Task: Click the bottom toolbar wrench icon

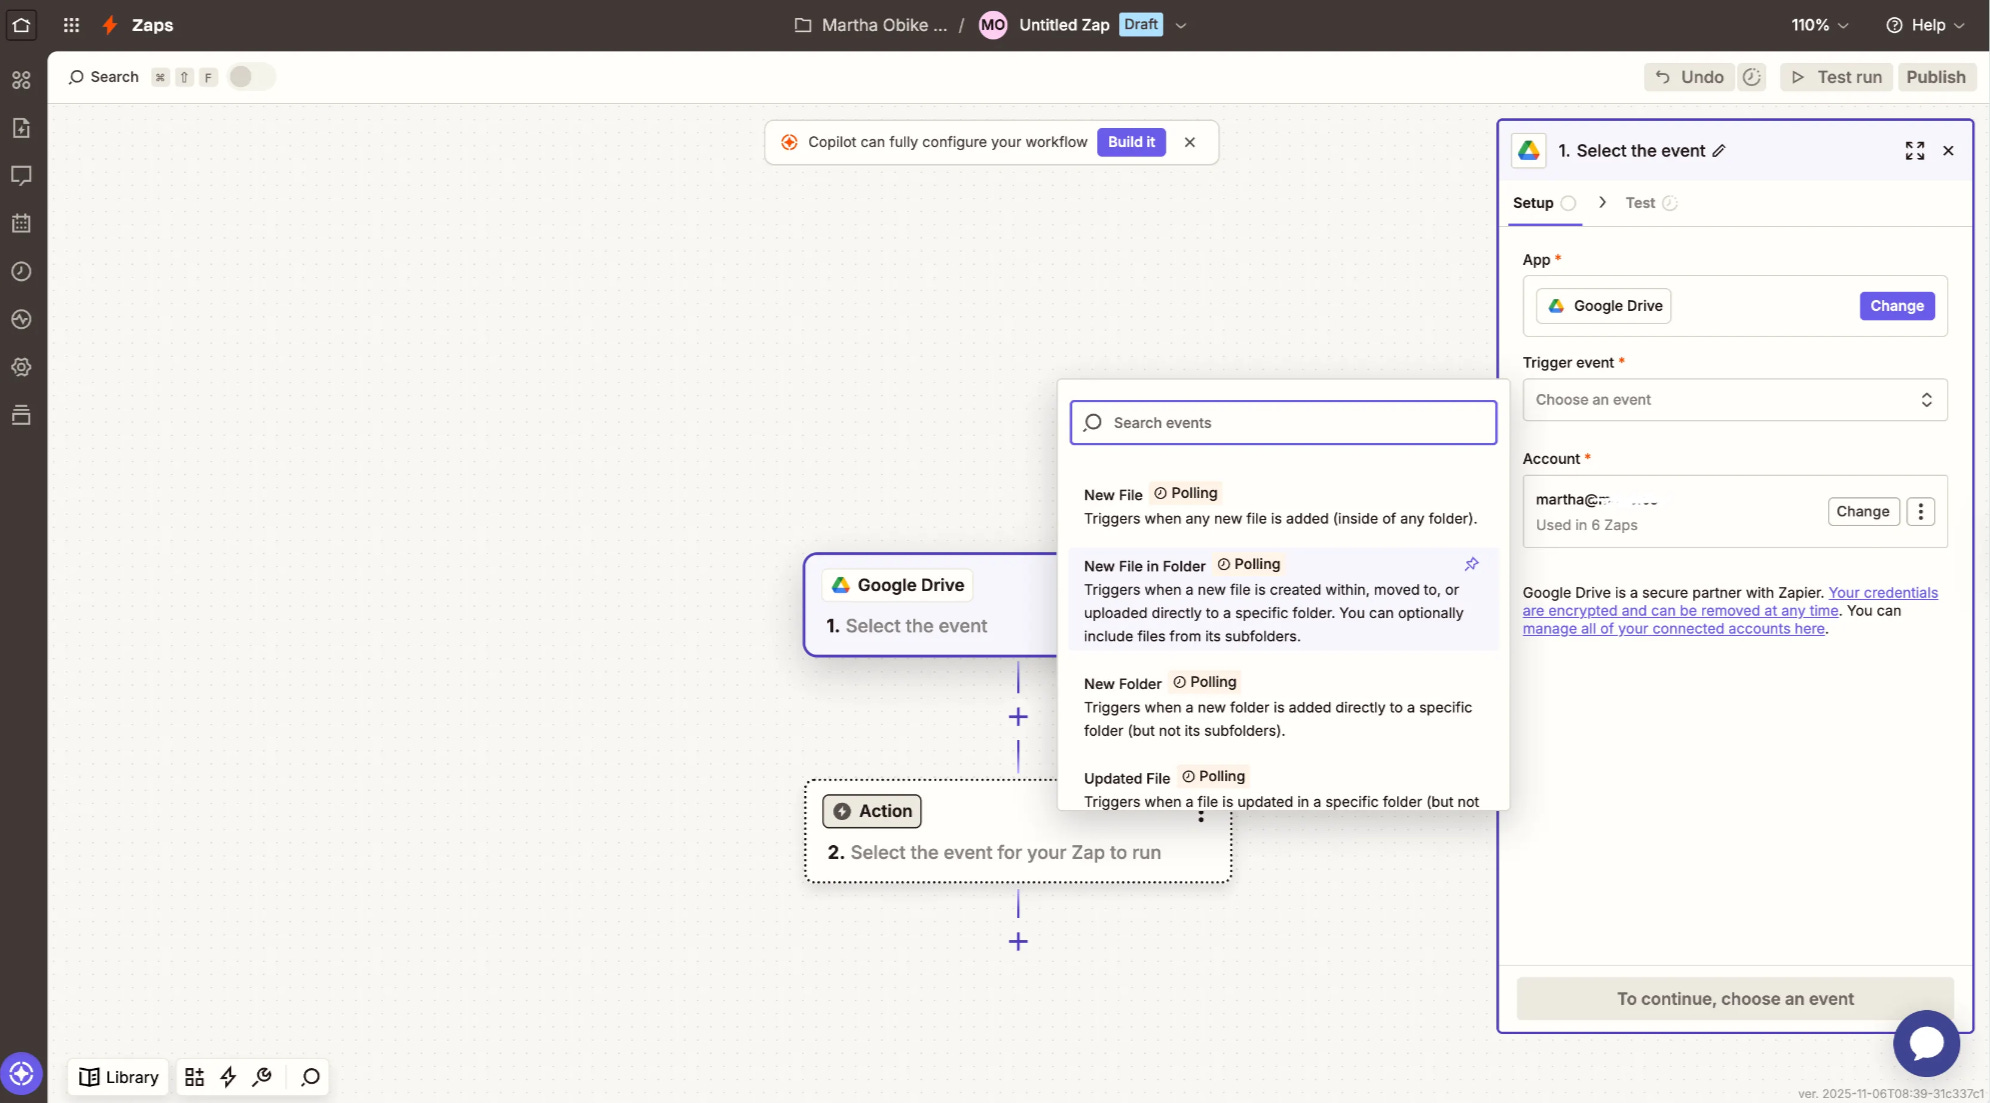Action: (x=262, y=1077)
